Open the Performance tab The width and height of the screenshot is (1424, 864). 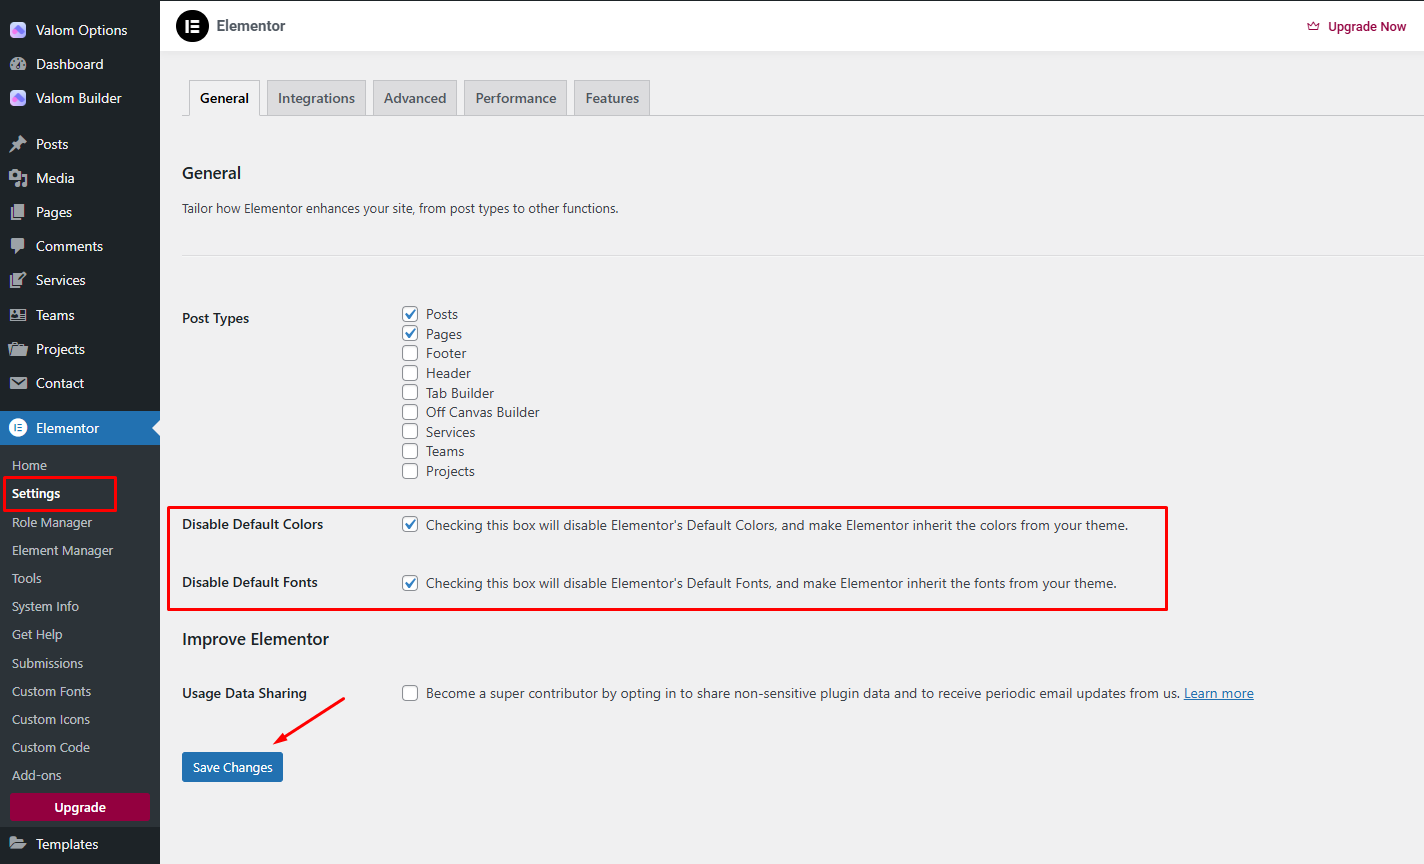[x=515, y=98]
